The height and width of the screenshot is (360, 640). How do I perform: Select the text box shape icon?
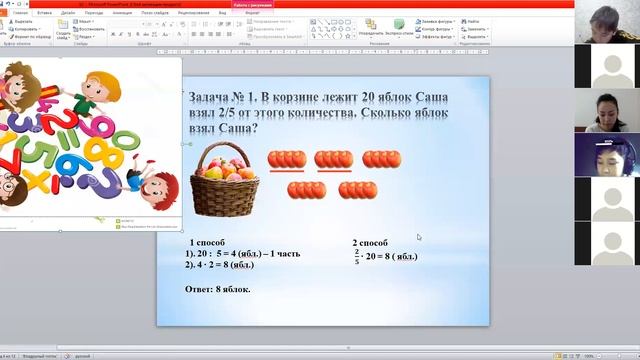[313, 22]
